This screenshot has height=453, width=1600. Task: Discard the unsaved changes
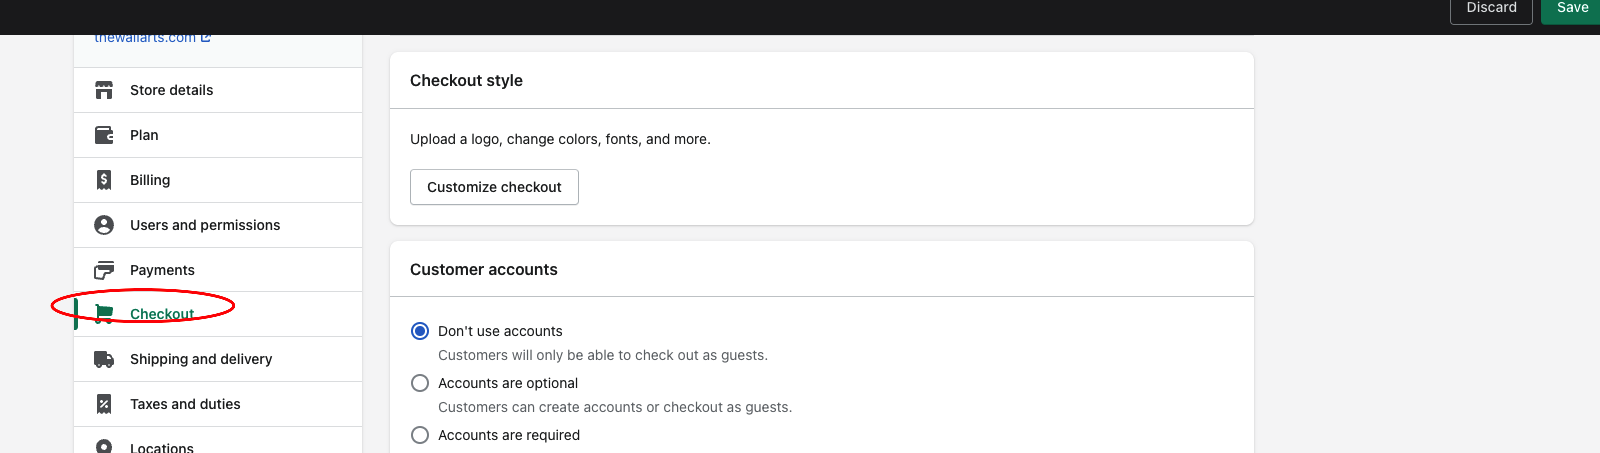1491,9
